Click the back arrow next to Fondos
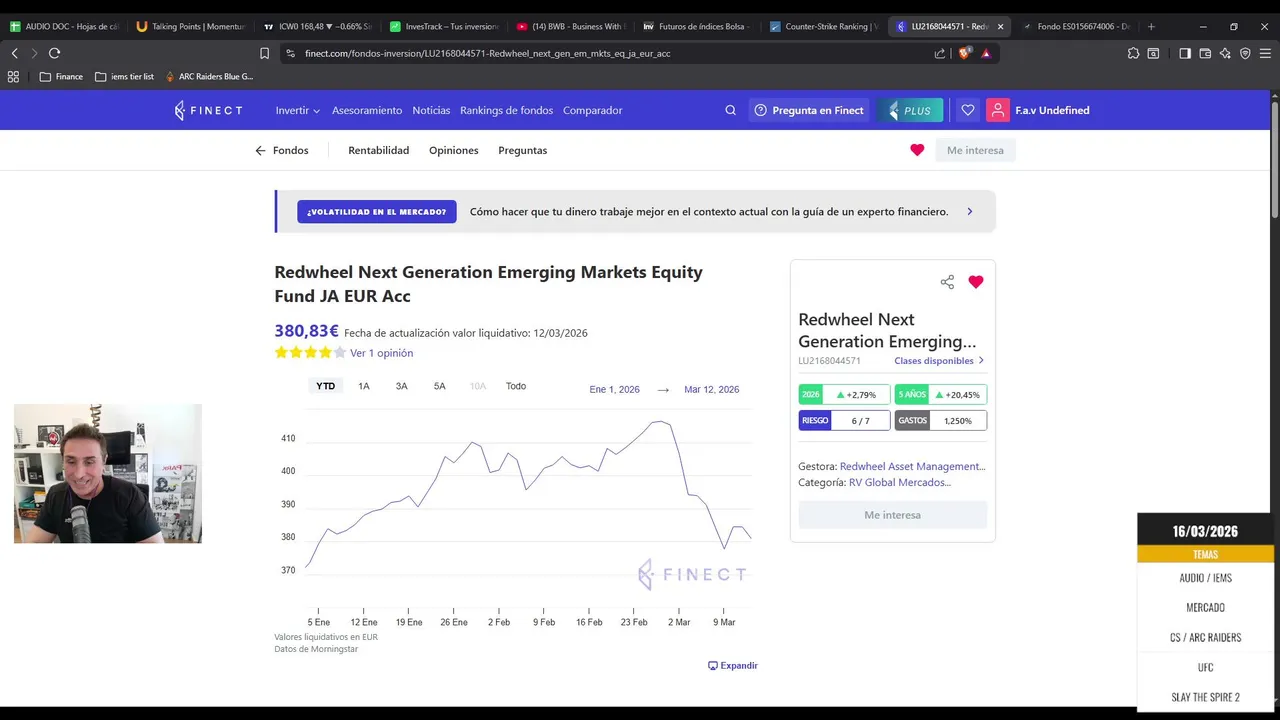Image resolution: width=1280 pixels, height=720 pixels. (x=260, y=151)
